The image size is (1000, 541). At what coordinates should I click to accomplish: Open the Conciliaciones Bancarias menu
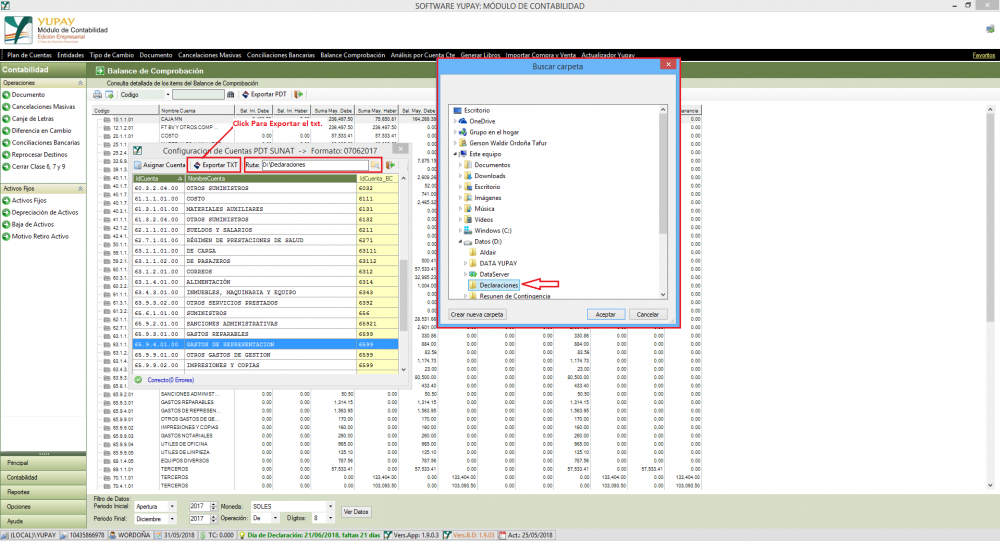tap(281, 56)
